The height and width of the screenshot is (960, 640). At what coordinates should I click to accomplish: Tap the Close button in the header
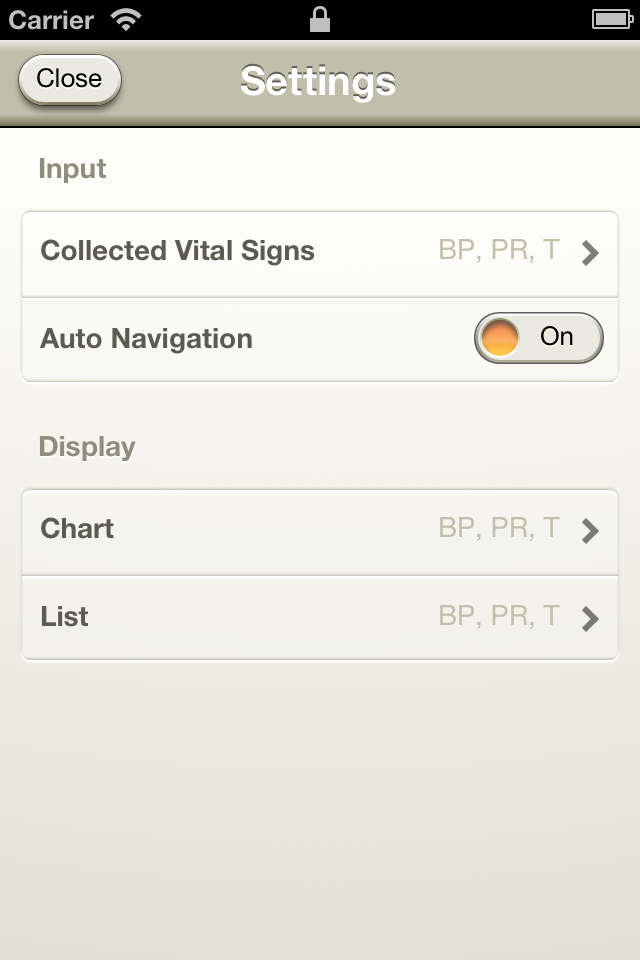coord(70,80)
